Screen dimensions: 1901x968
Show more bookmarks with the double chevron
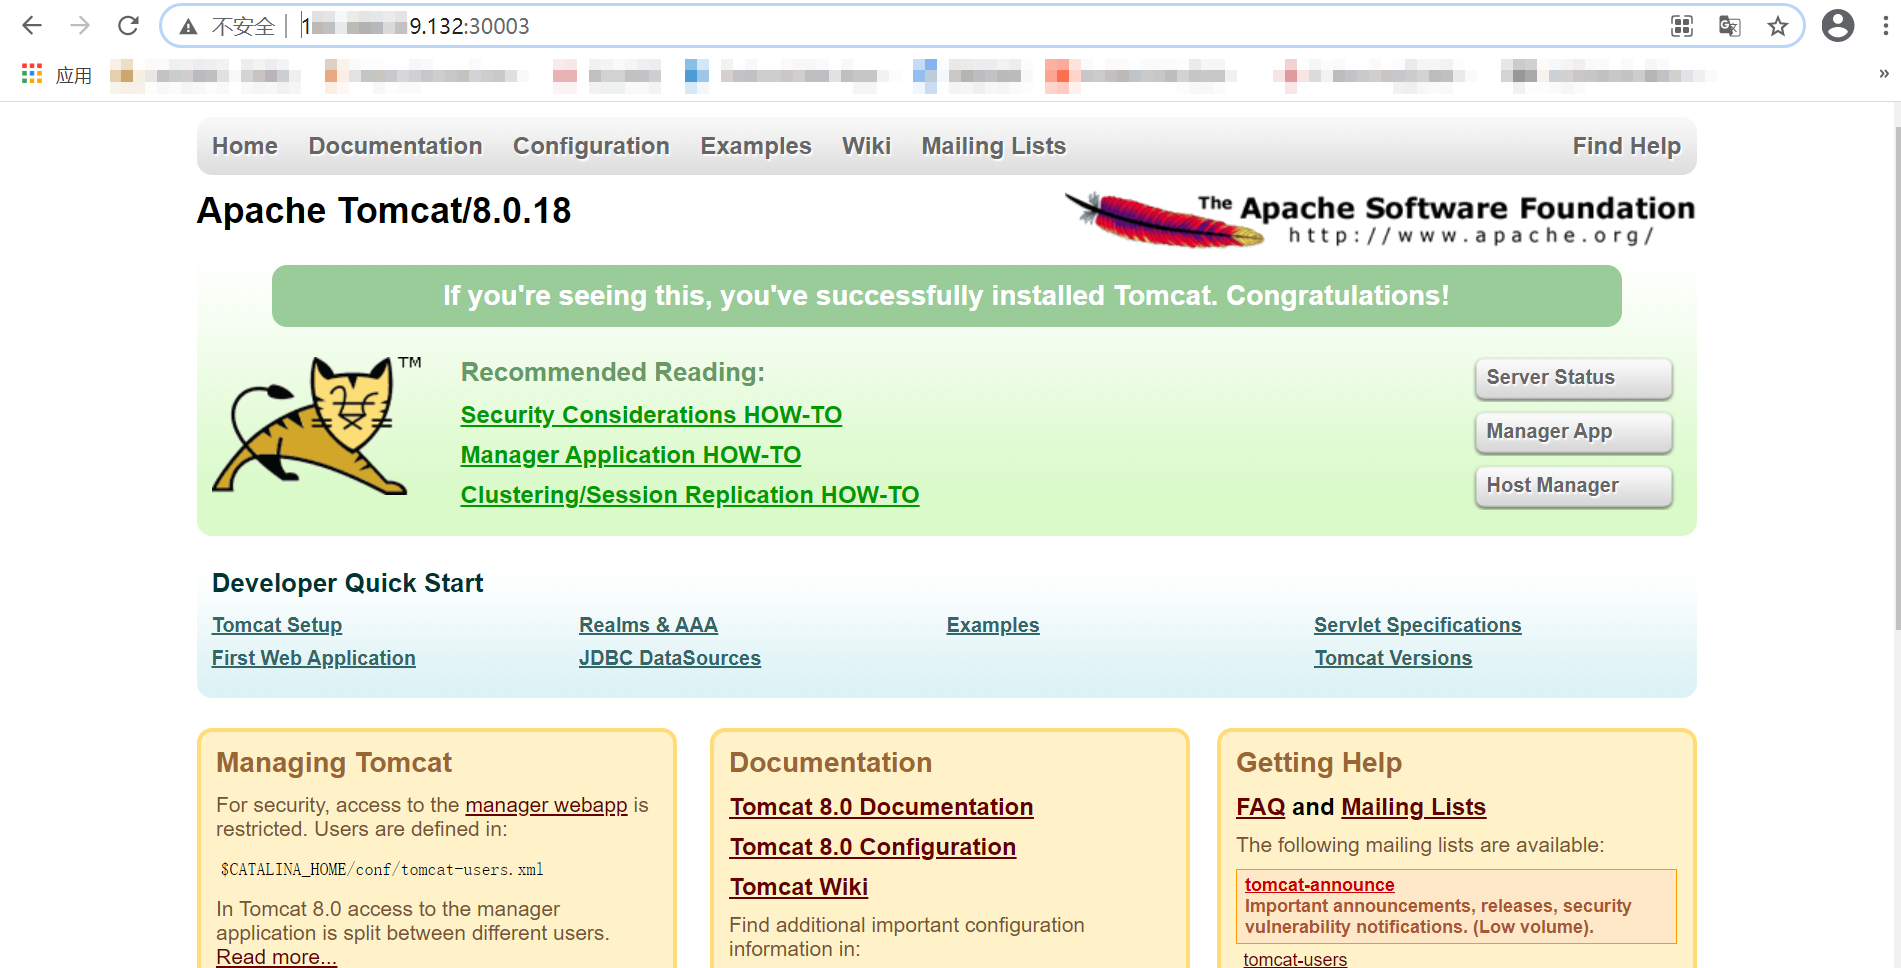(x=1884, y=74)
